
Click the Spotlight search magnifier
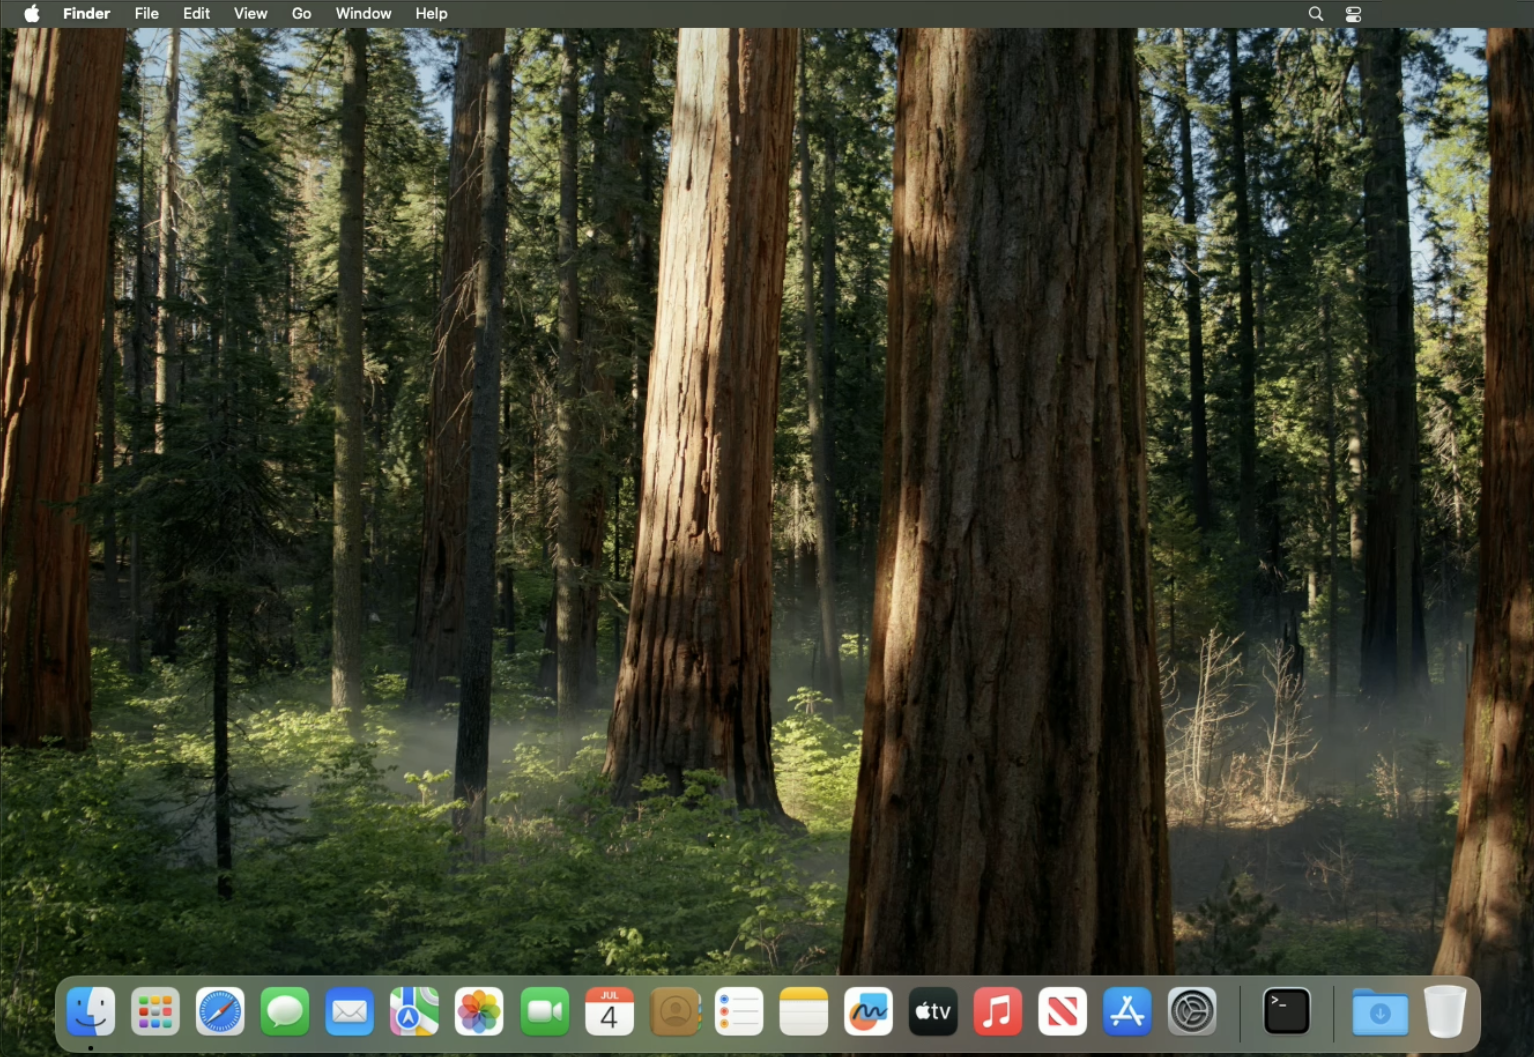coord(1316,14)
